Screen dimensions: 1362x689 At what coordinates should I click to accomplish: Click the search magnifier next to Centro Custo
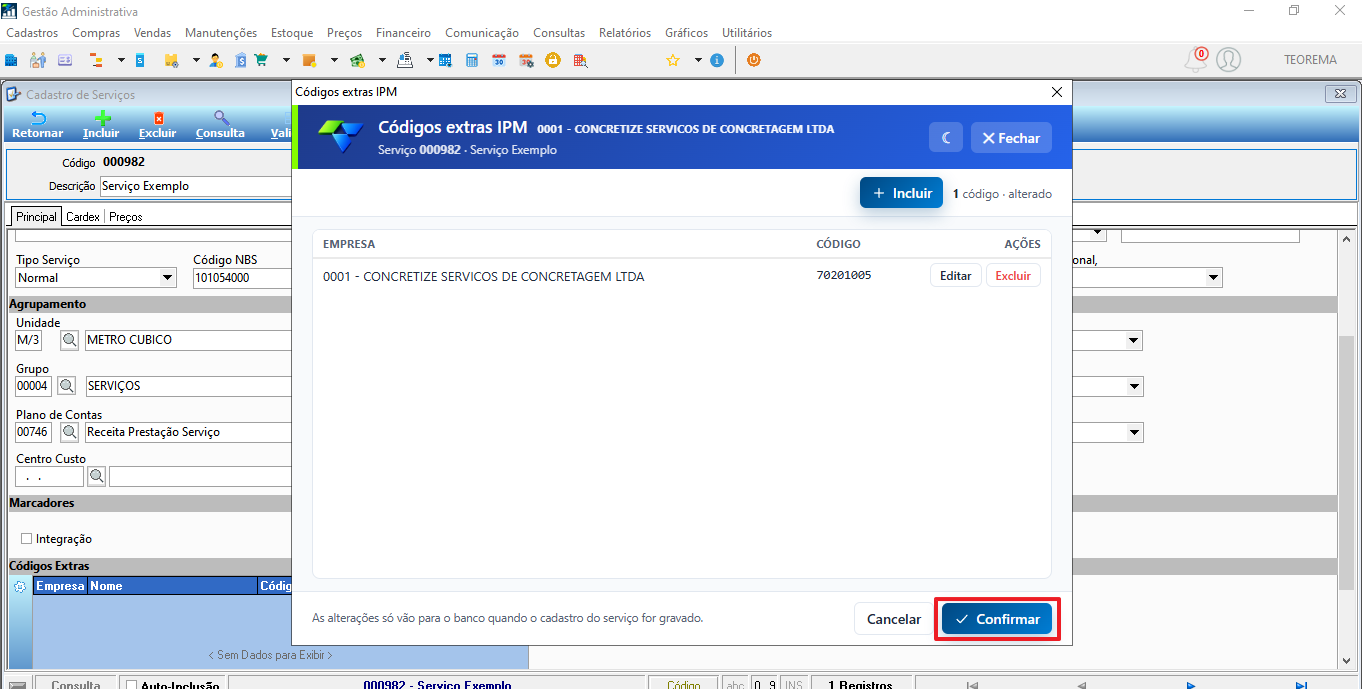[96, 477]
